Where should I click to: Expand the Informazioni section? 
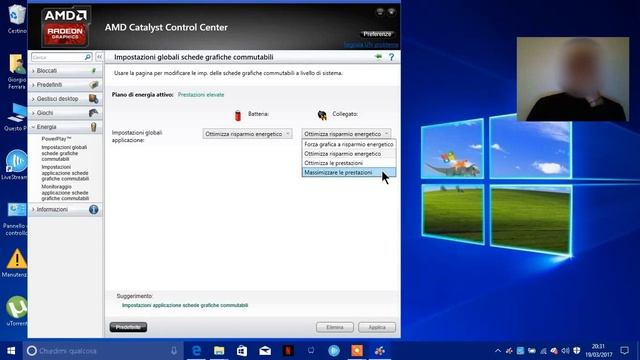65,209
